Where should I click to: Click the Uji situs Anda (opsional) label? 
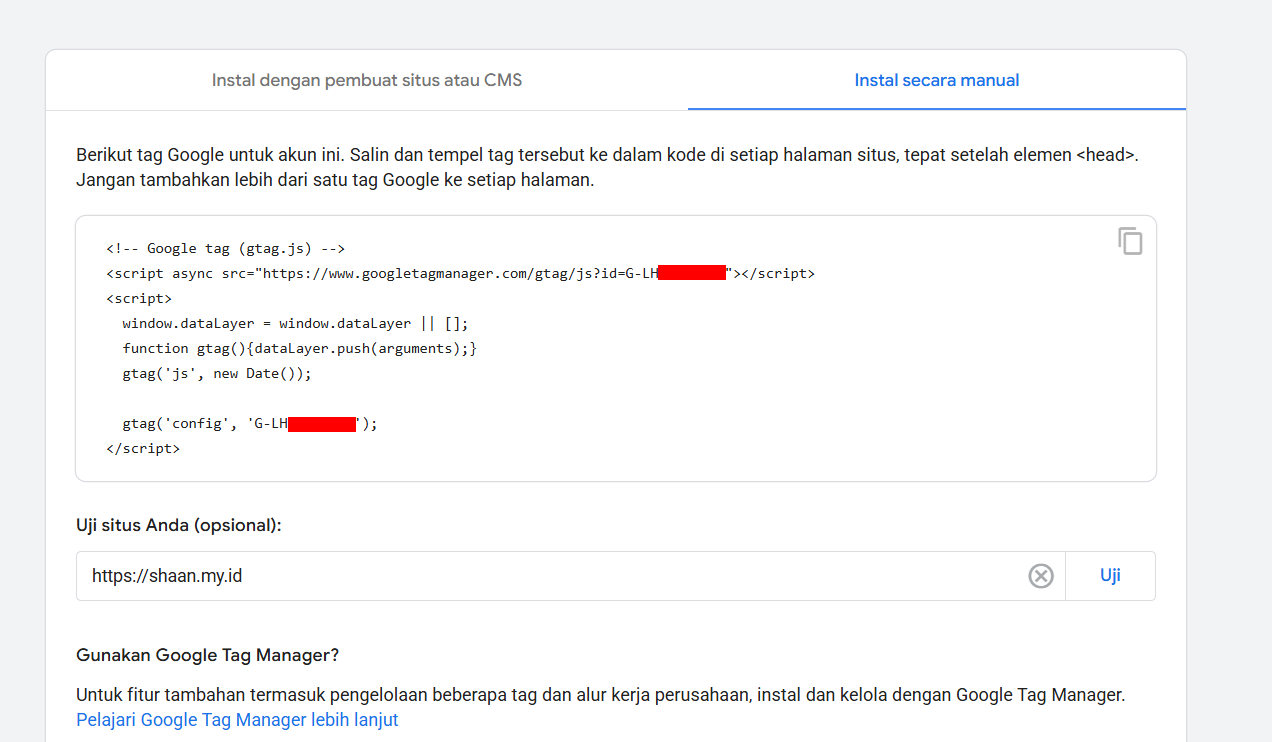[x=179, y=525]
